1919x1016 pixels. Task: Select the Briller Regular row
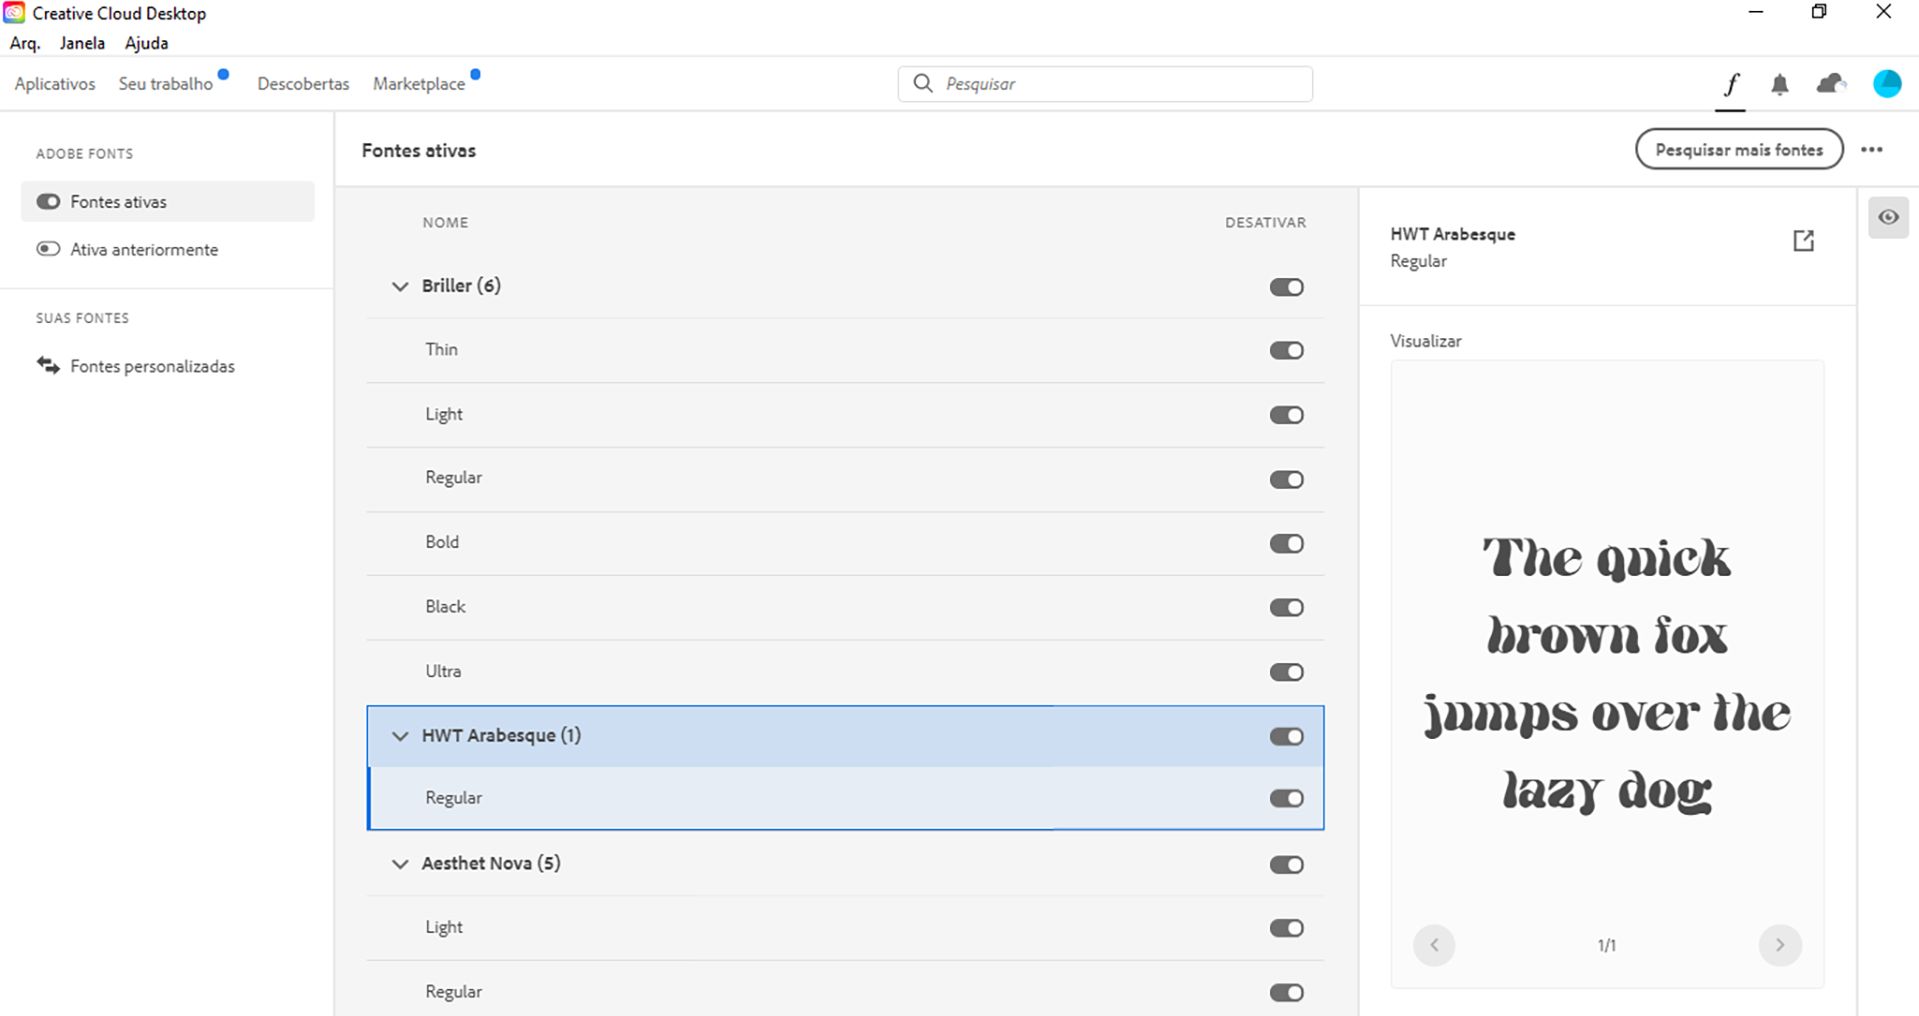coord(845,479)
